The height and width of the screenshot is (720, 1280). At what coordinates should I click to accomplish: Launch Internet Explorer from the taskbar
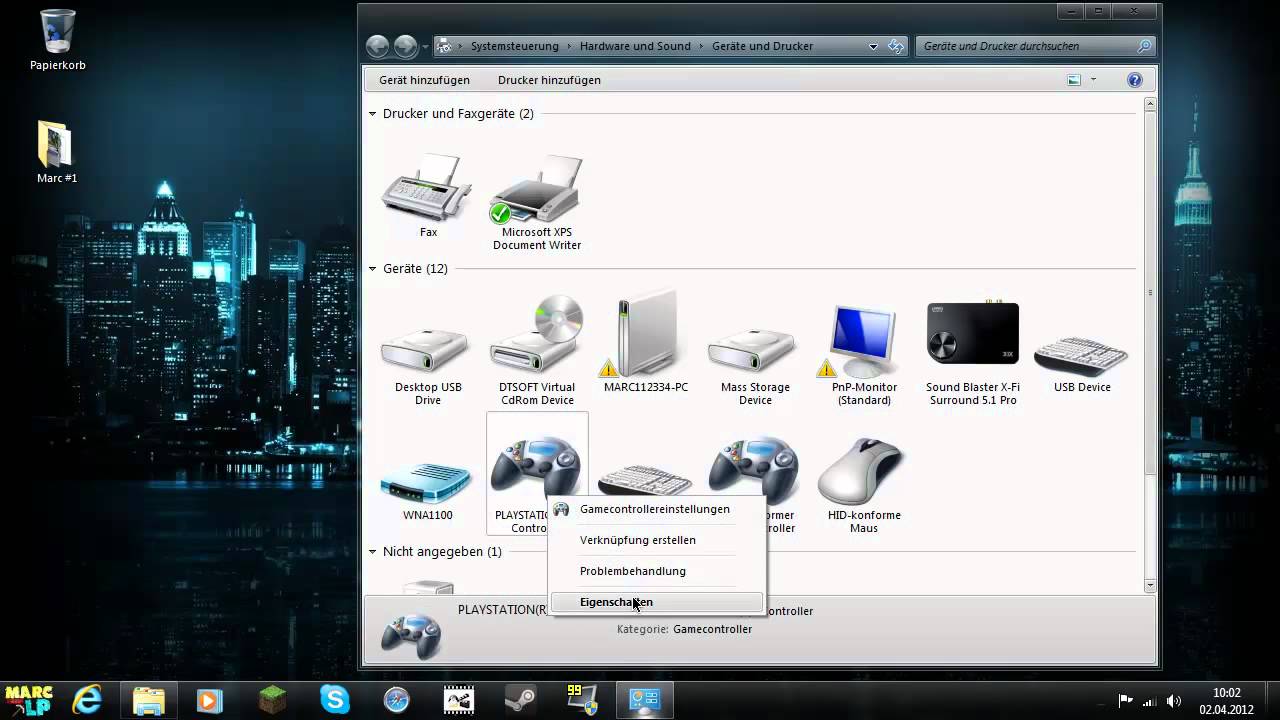click(x=88, y=700)
